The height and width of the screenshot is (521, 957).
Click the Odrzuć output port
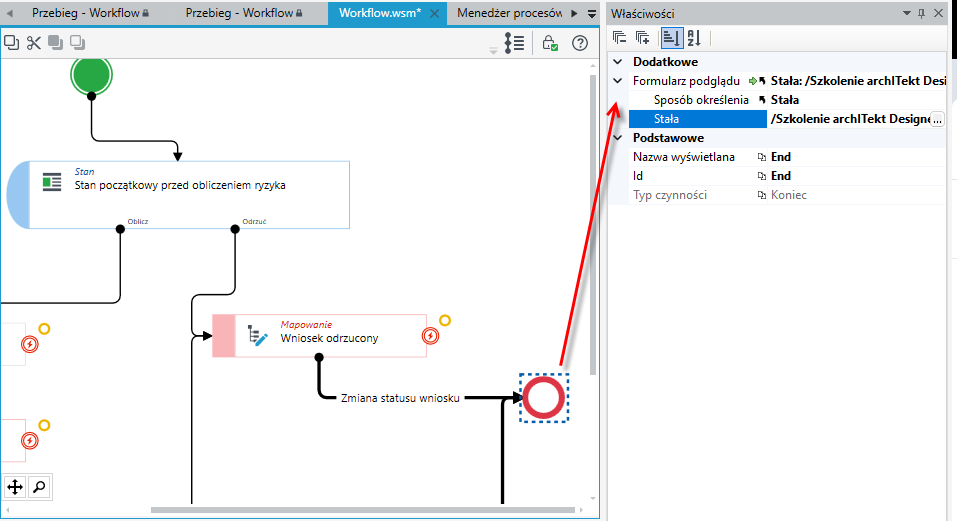tap(235, 229)
